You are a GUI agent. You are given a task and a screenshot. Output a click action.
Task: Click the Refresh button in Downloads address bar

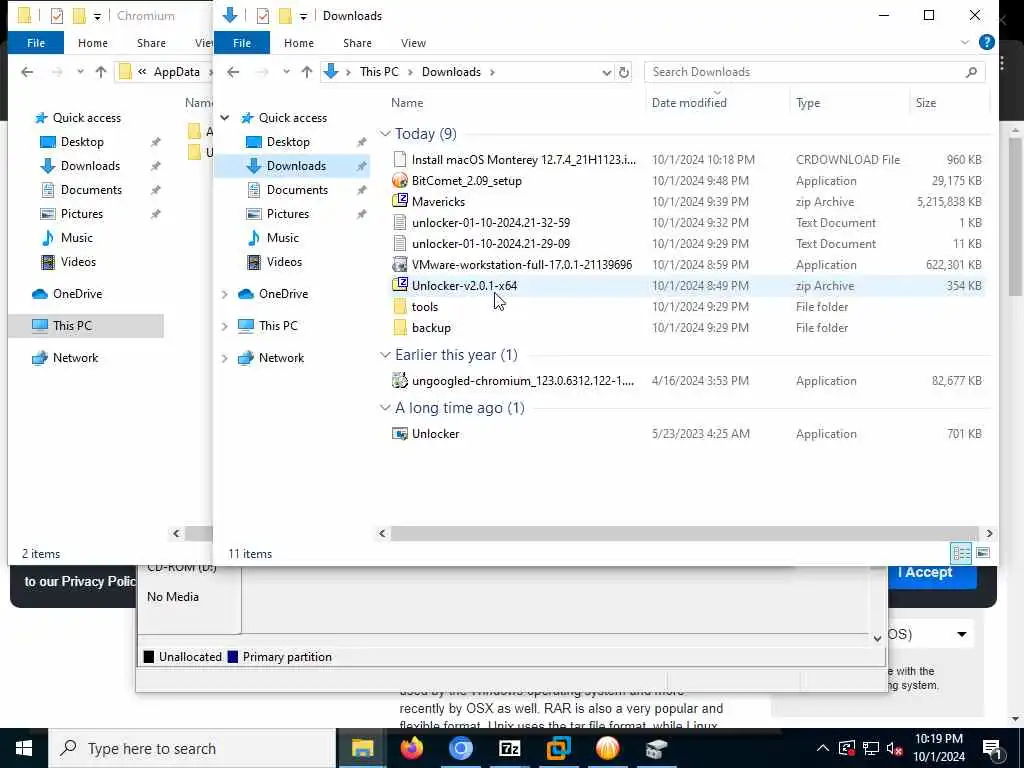tap(624, 72)
